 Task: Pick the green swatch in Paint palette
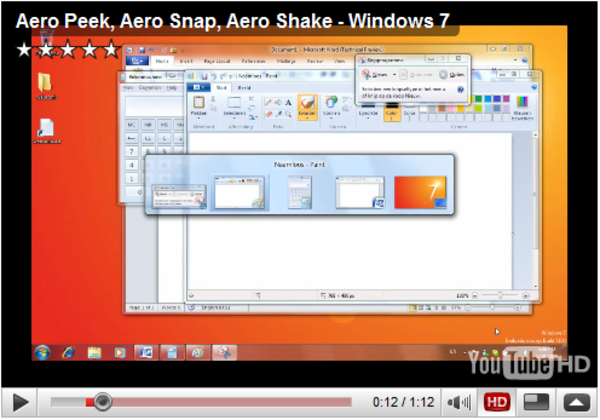[478, 99]
